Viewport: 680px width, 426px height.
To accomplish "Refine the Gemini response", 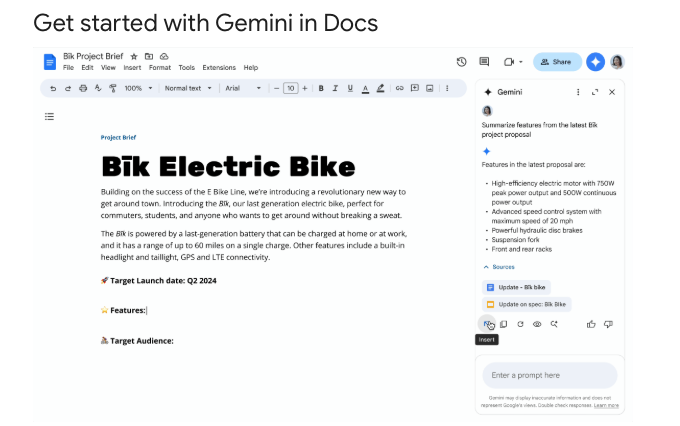I will [554, 324].
